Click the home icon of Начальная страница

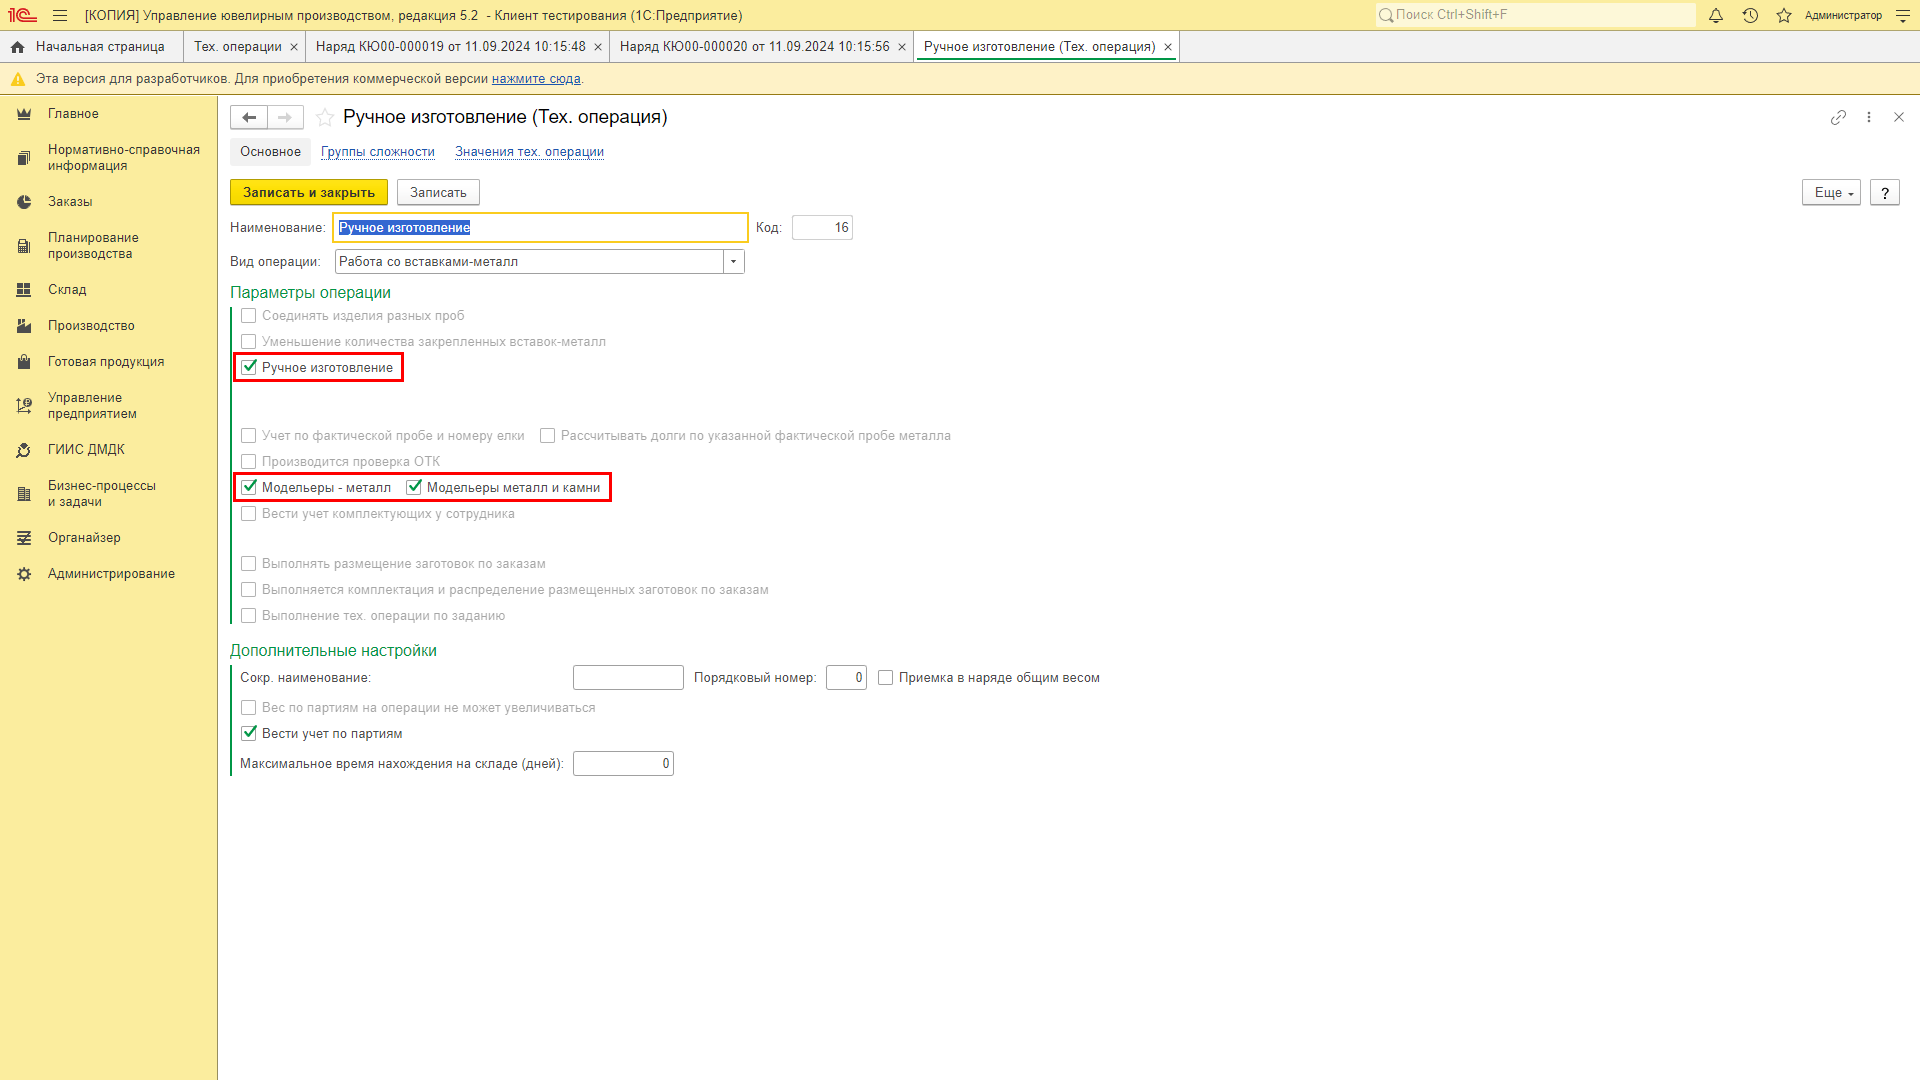pyautogui.click(x=18, y=47)
